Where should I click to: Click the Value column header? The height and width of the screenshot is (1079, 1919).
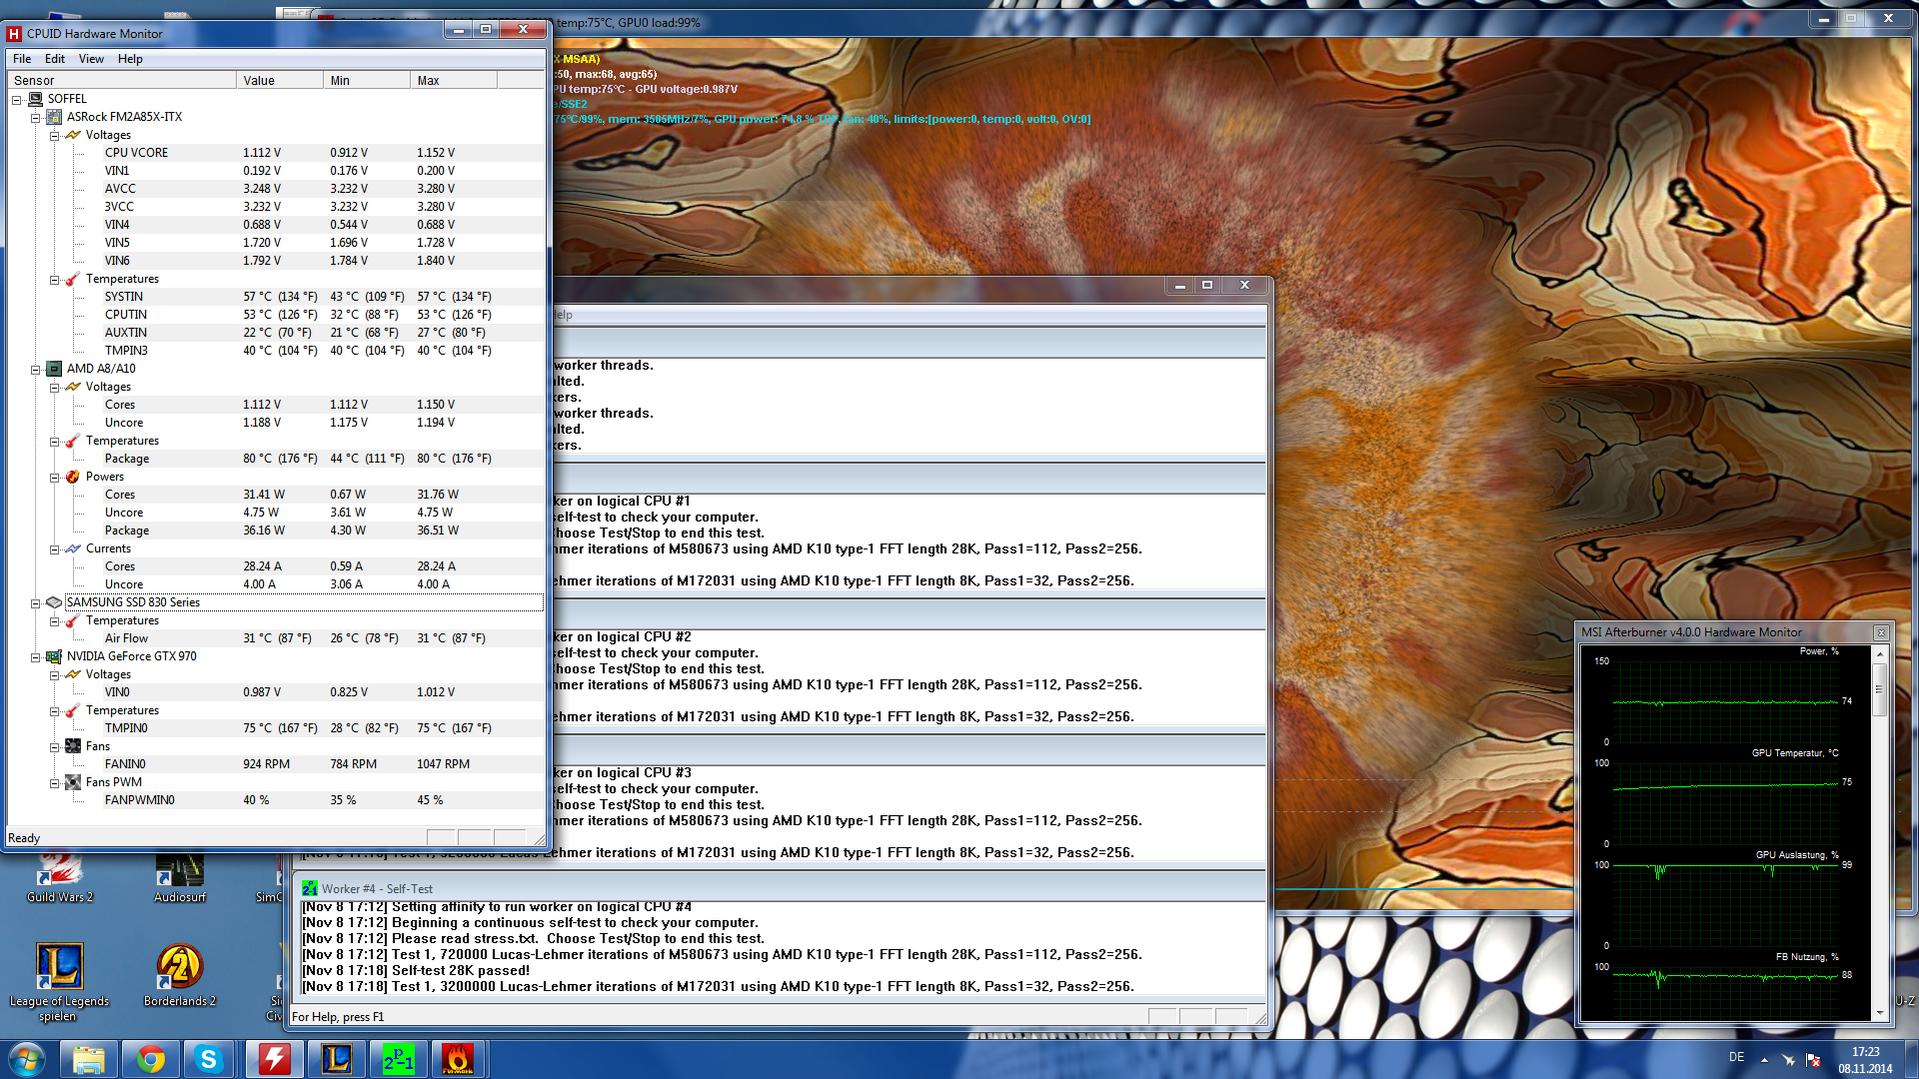point(280,80)
